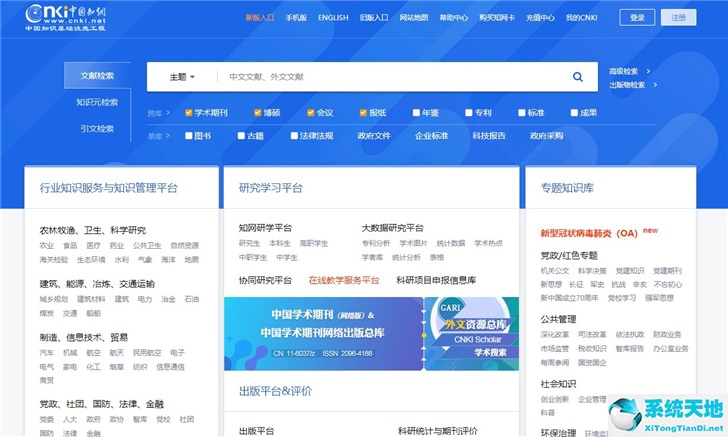Check the 古籍 checkbox
Image resolution: width=728 pixels, height=437 pixels.
[241, 136]
